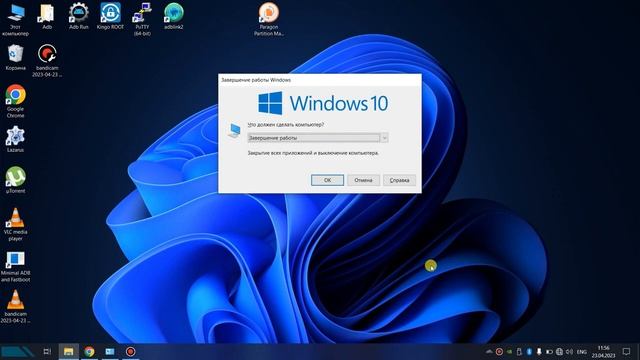
Task: Open the volume speaker tray icon
Action: click(x=569, y=351)
